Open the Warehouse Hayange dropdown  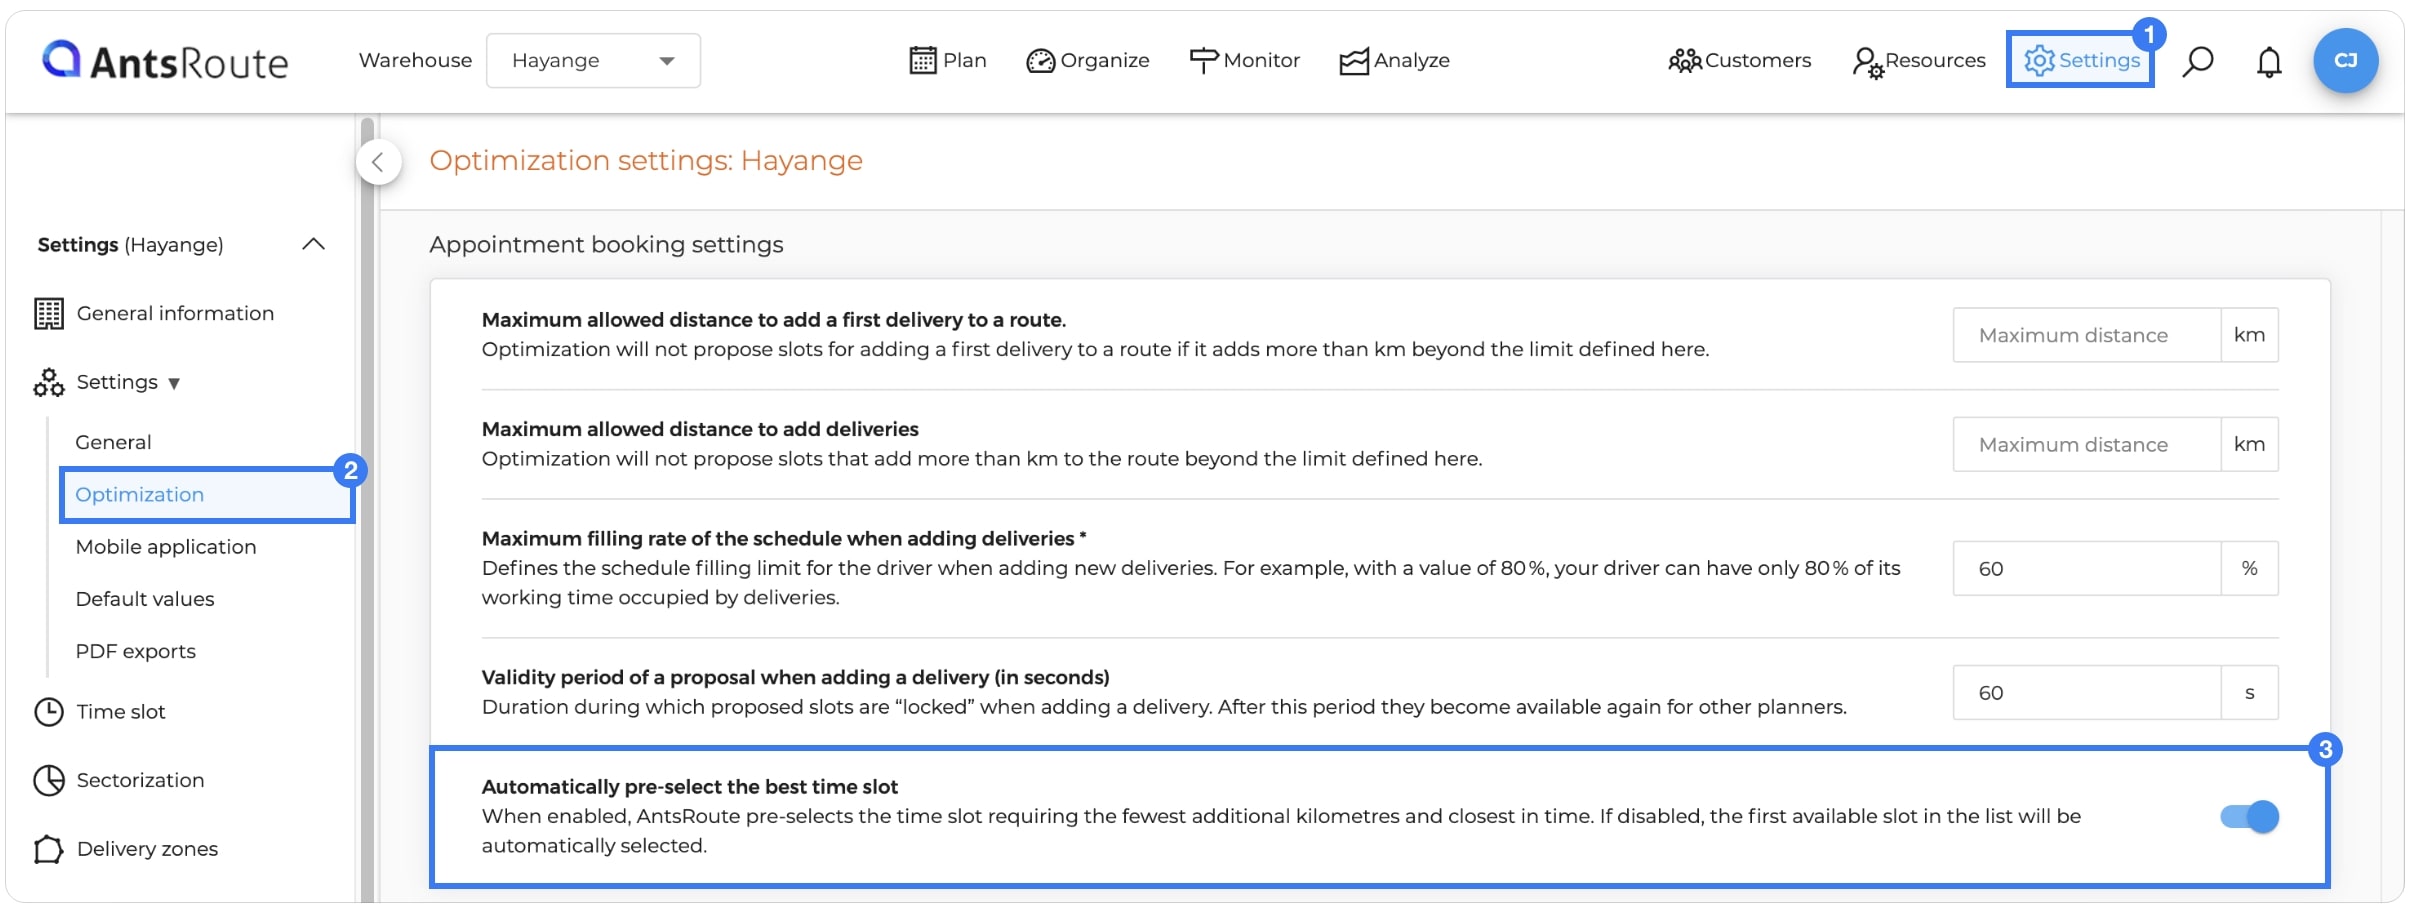coord(593,61)
